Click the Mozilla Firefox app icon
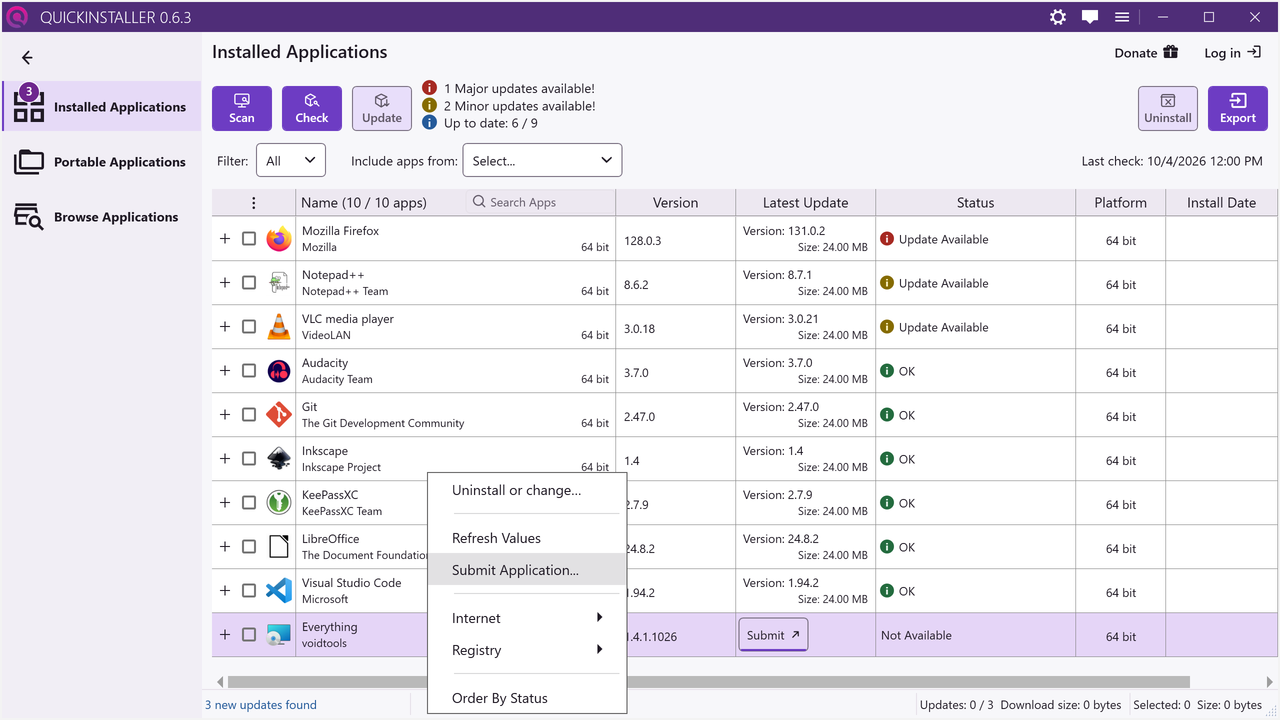The image size is (1280, 720). (x=279, y=239)
